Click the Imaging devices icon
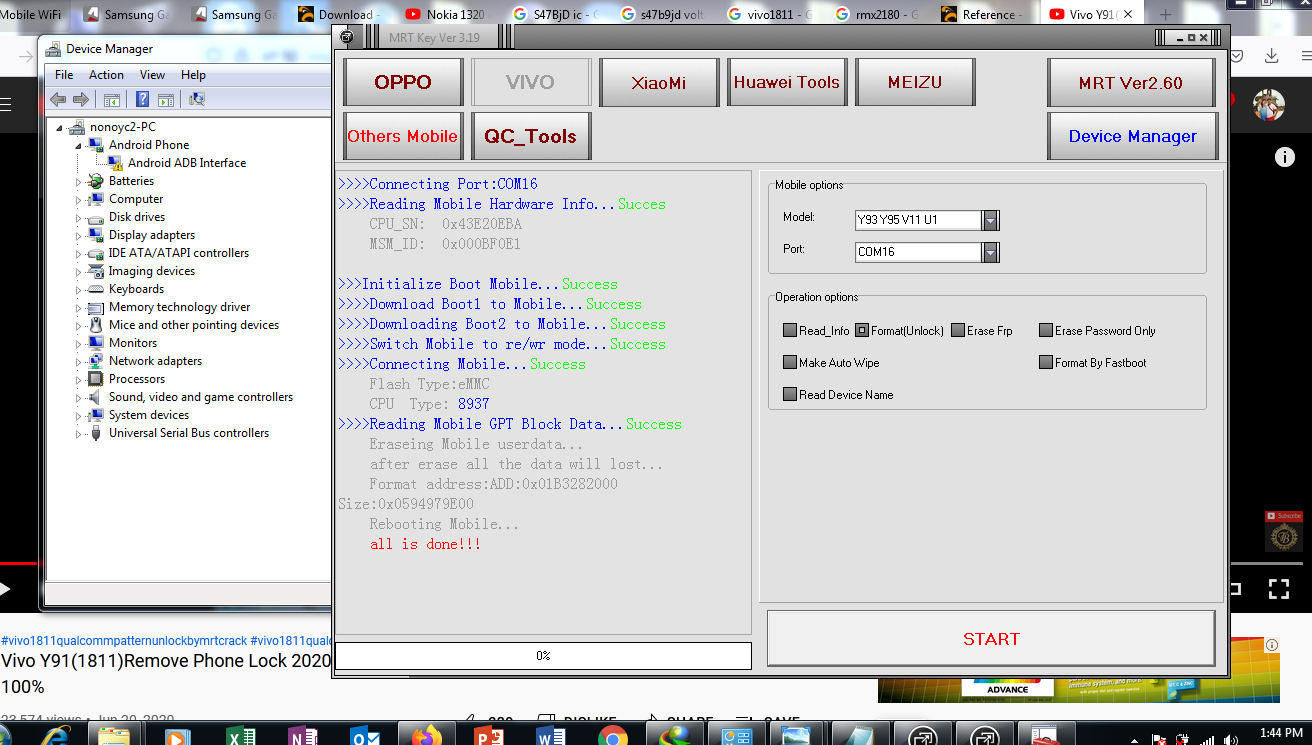The image size is (1312, 745). pyautogui.click(x=96, y=271)
